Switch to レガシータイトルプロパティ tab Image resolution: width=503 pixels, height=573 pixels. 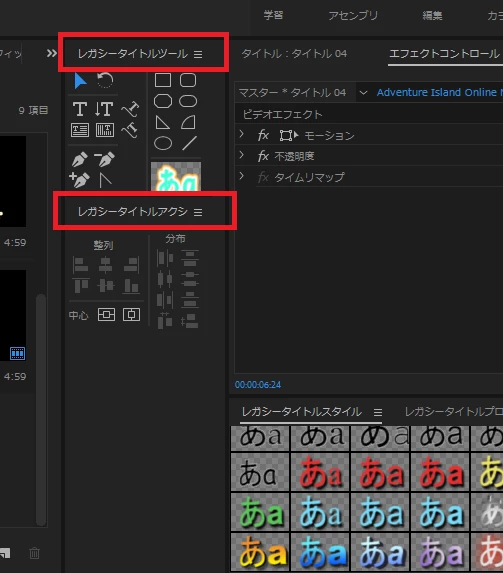[x=454, y=412]
